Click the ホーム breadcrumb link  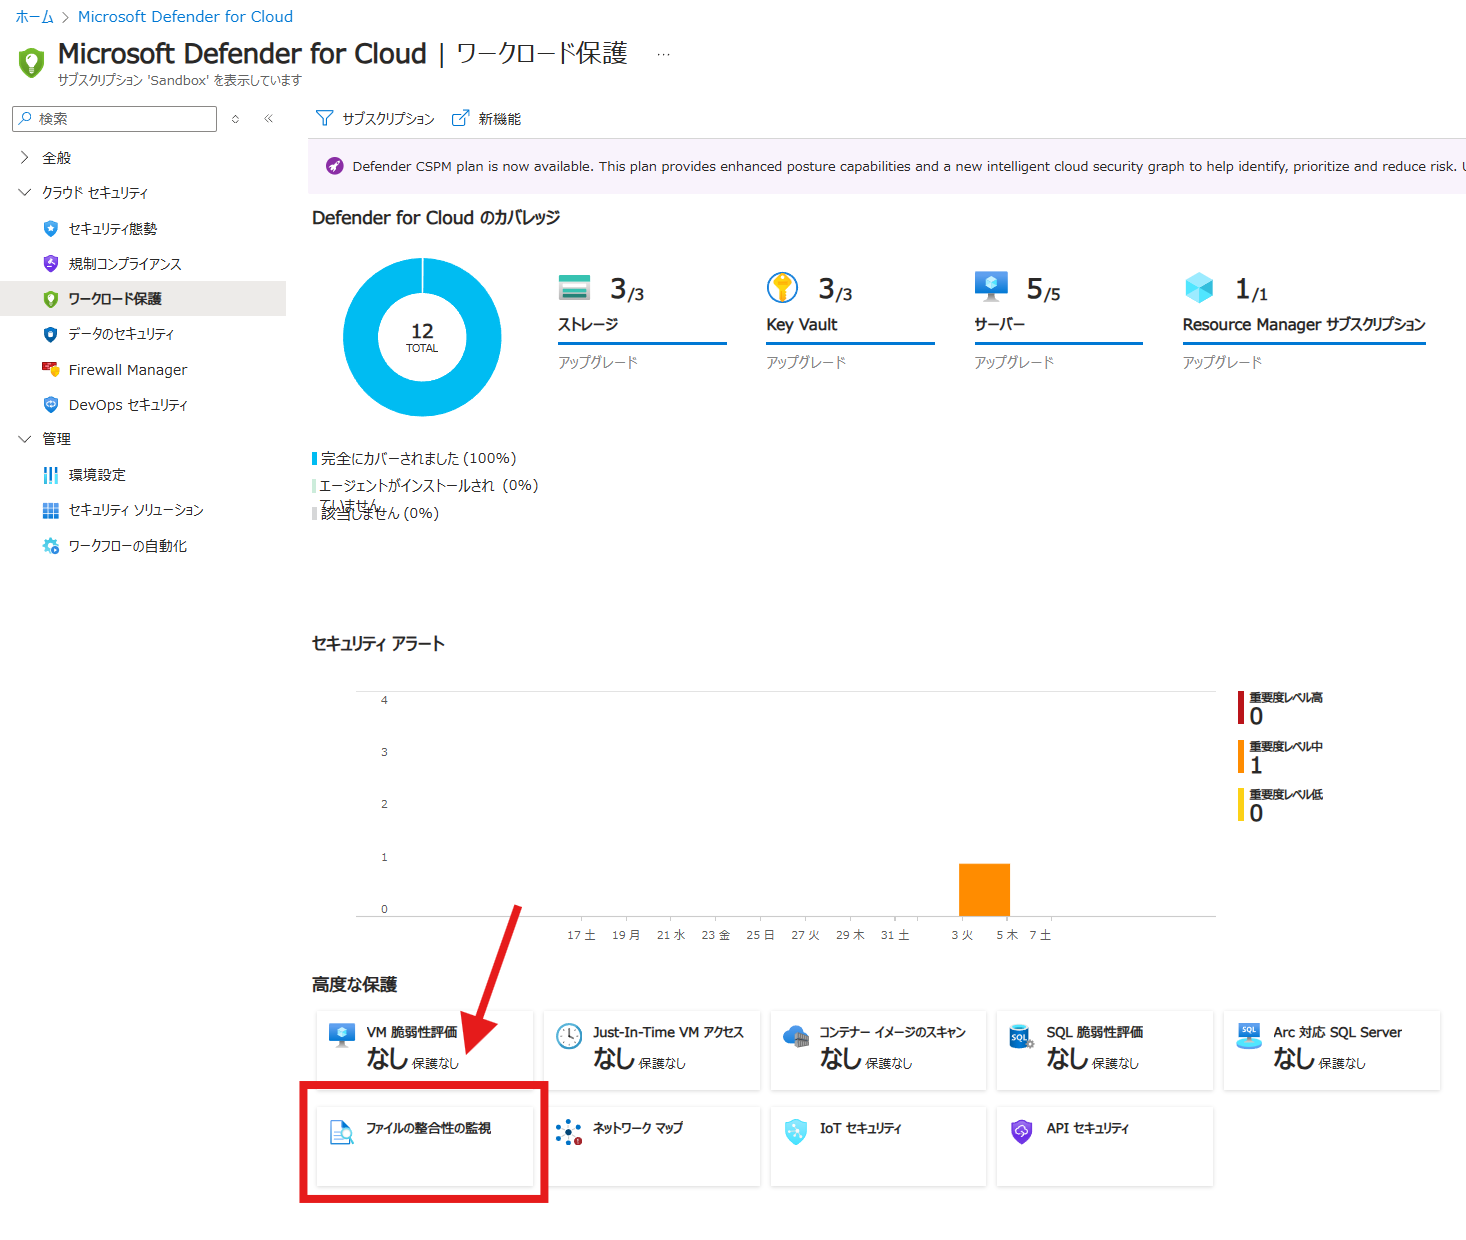tap(34, 17)
